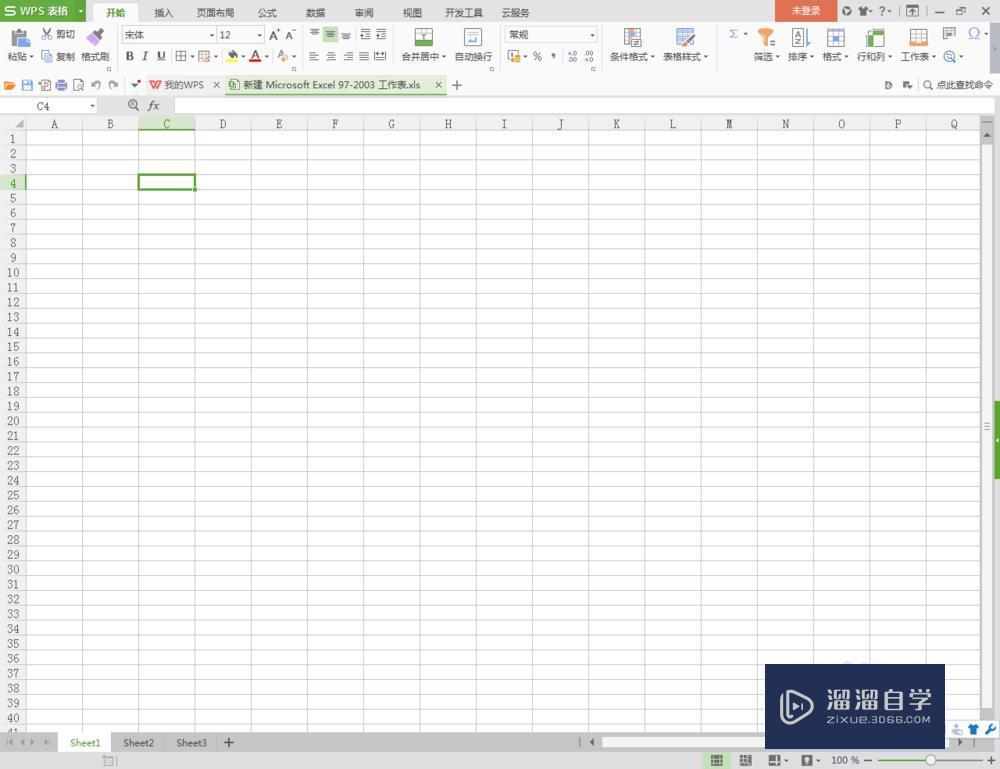Open the number format 常规 dropdown
This screenshot has width=1000, height=769.
tap(592, 34)
